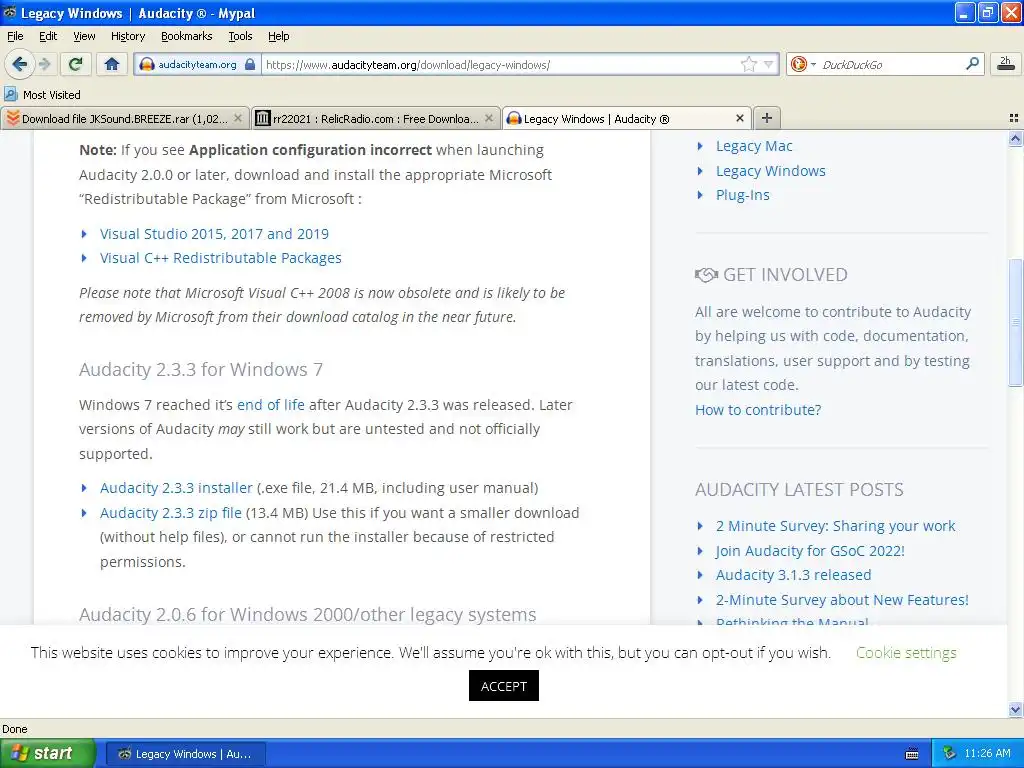
Task: Click the DuckDuckGo search box
Action: click(890, 65)
